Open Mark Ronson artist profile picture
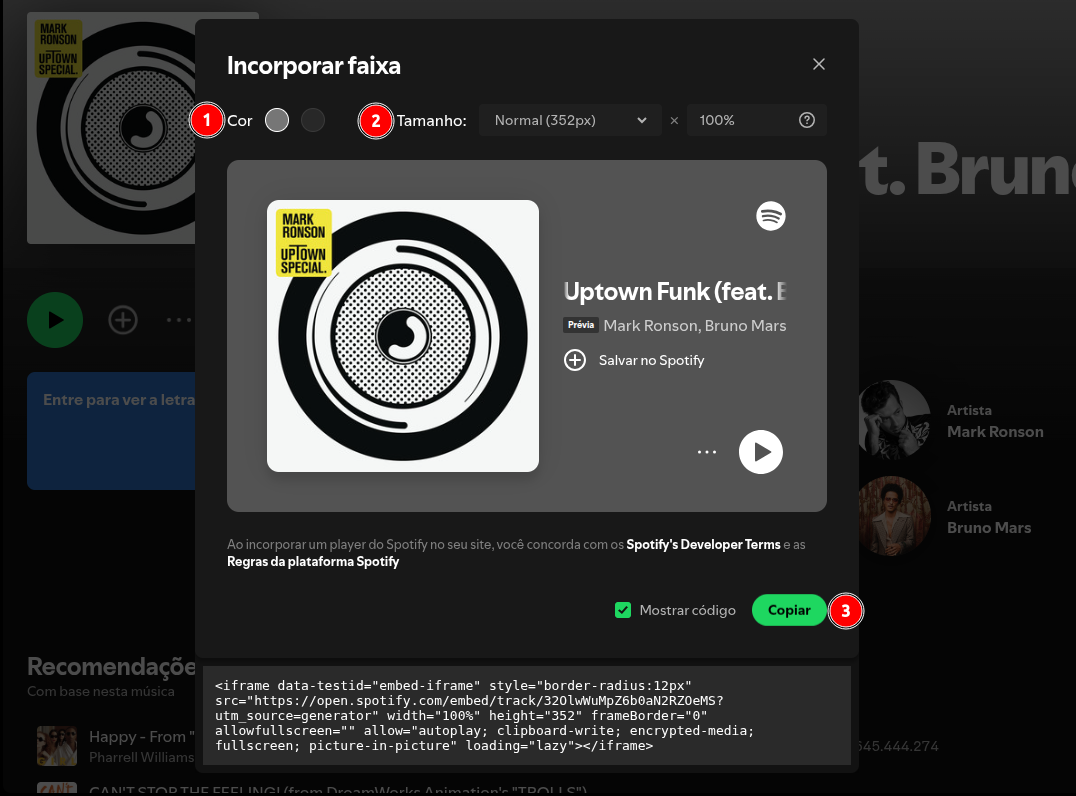Image resolution: width=1076 pixels, height=796 pixels. pos(895,420)
